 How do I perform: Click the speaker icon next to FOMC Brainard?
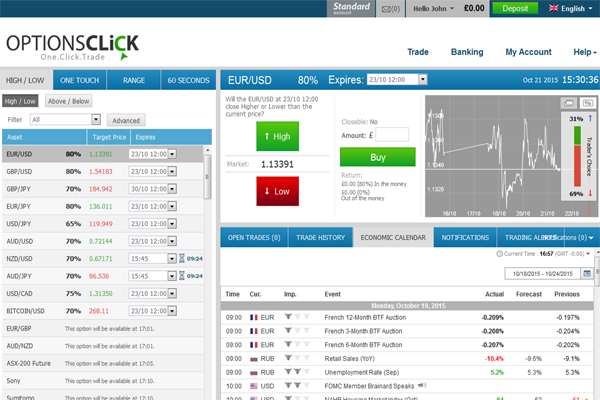pyautogui.click(x=422, y=385)
